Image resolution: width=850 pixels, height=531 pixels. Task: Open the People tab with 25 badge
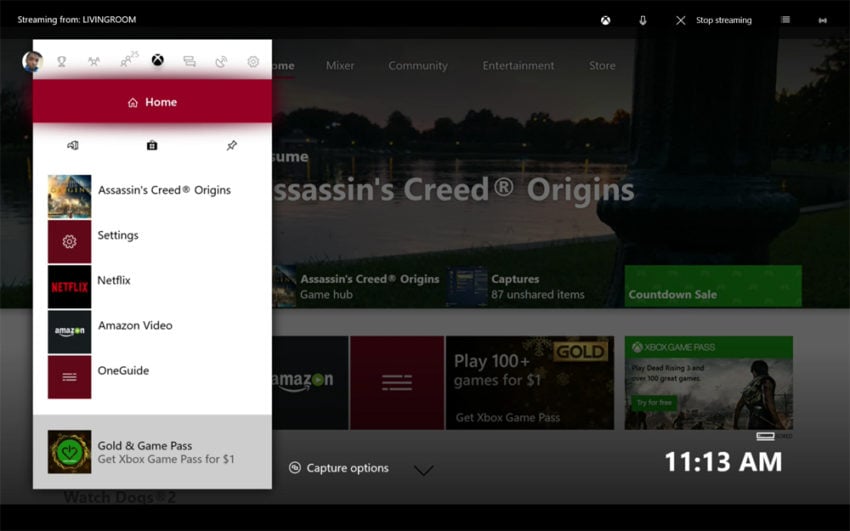click(x=128, y=61)
